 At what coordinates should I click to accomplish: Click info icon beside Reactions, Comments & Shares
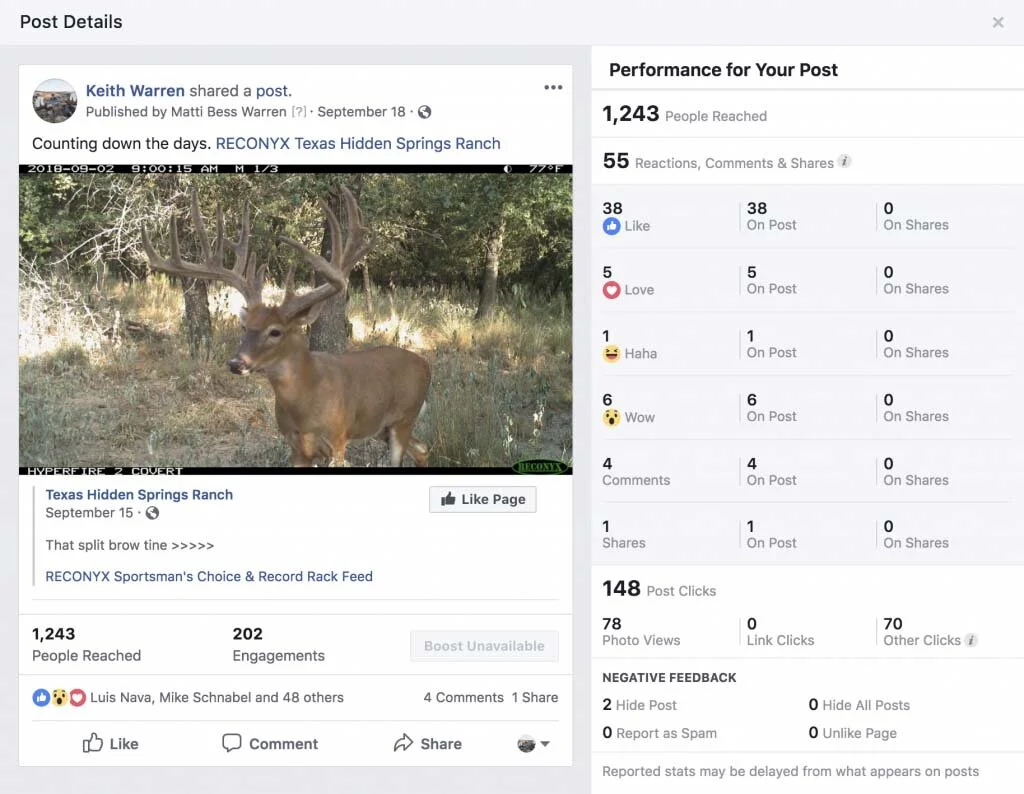[844, 161]
